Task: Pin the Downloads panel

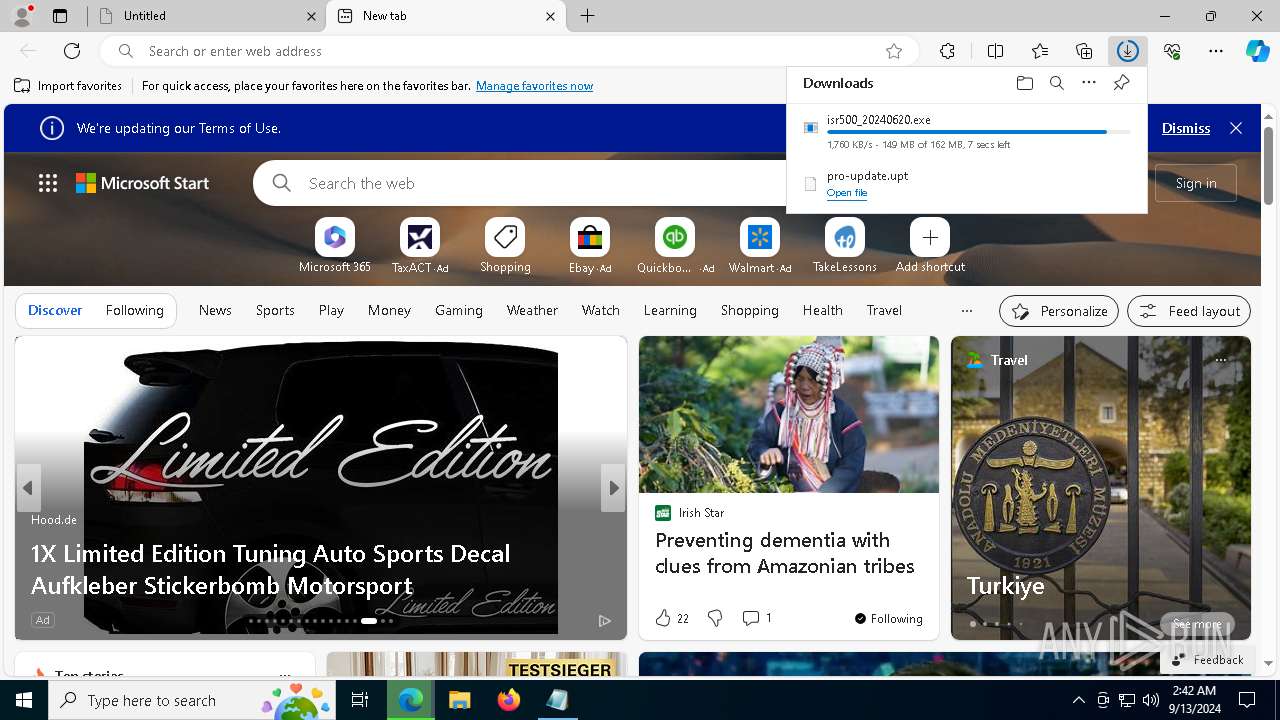Action: click(x=1121, y=83)
